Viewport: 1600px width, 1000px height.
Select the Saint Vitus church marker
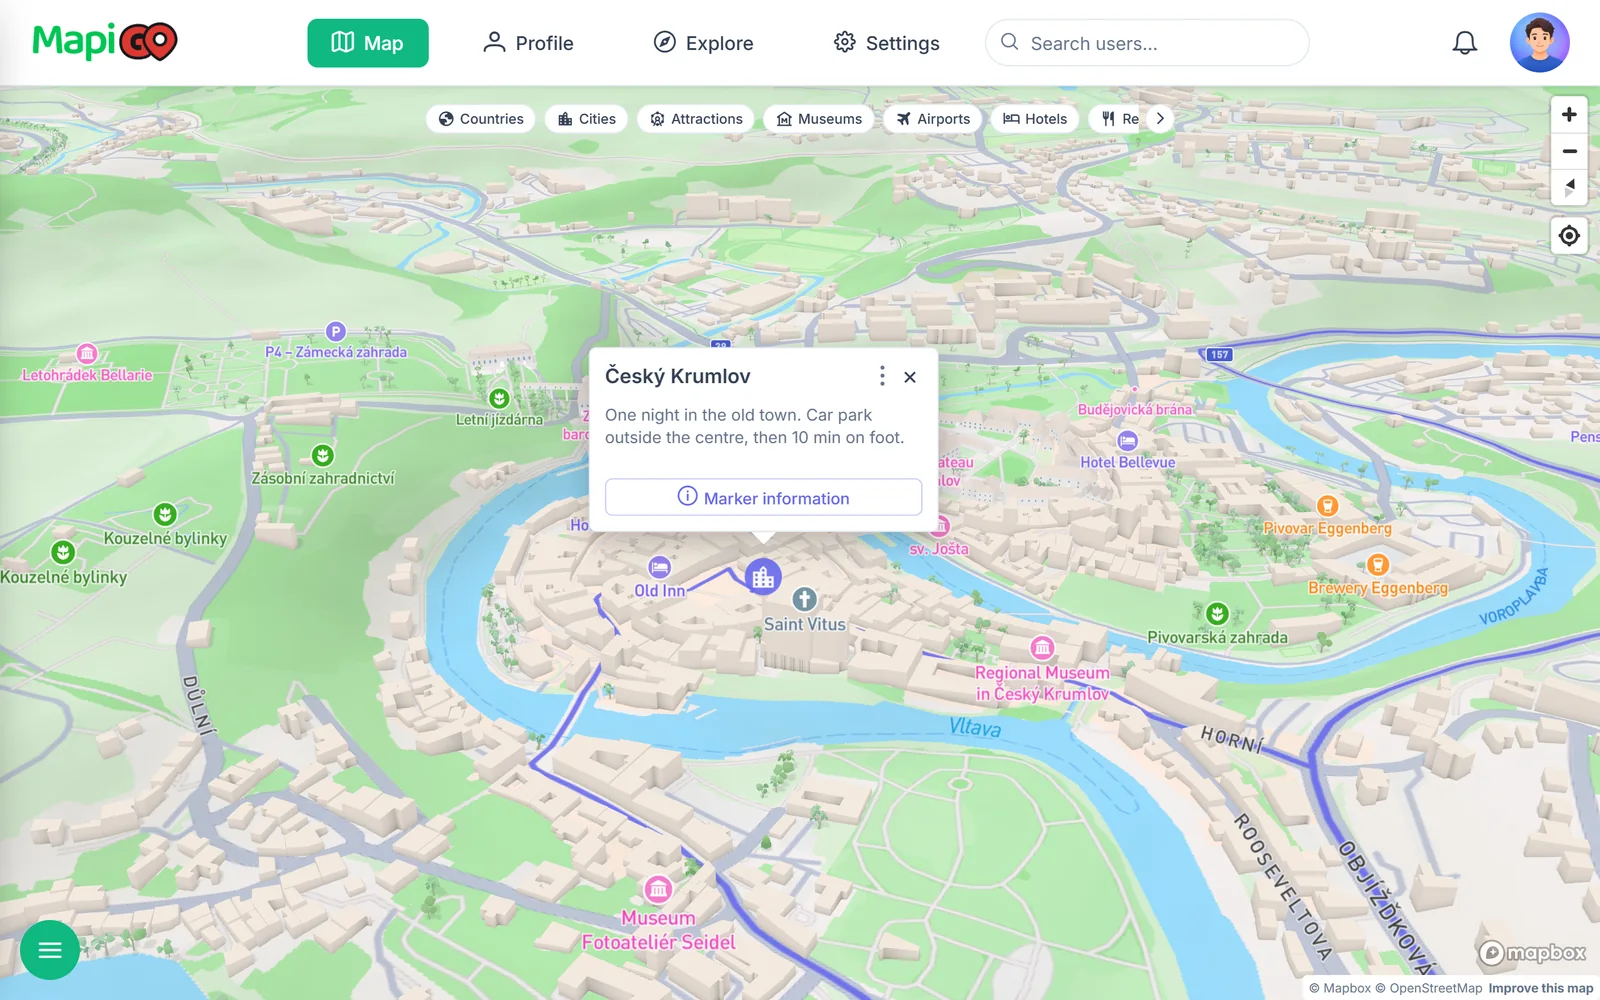tap(805, 599)
